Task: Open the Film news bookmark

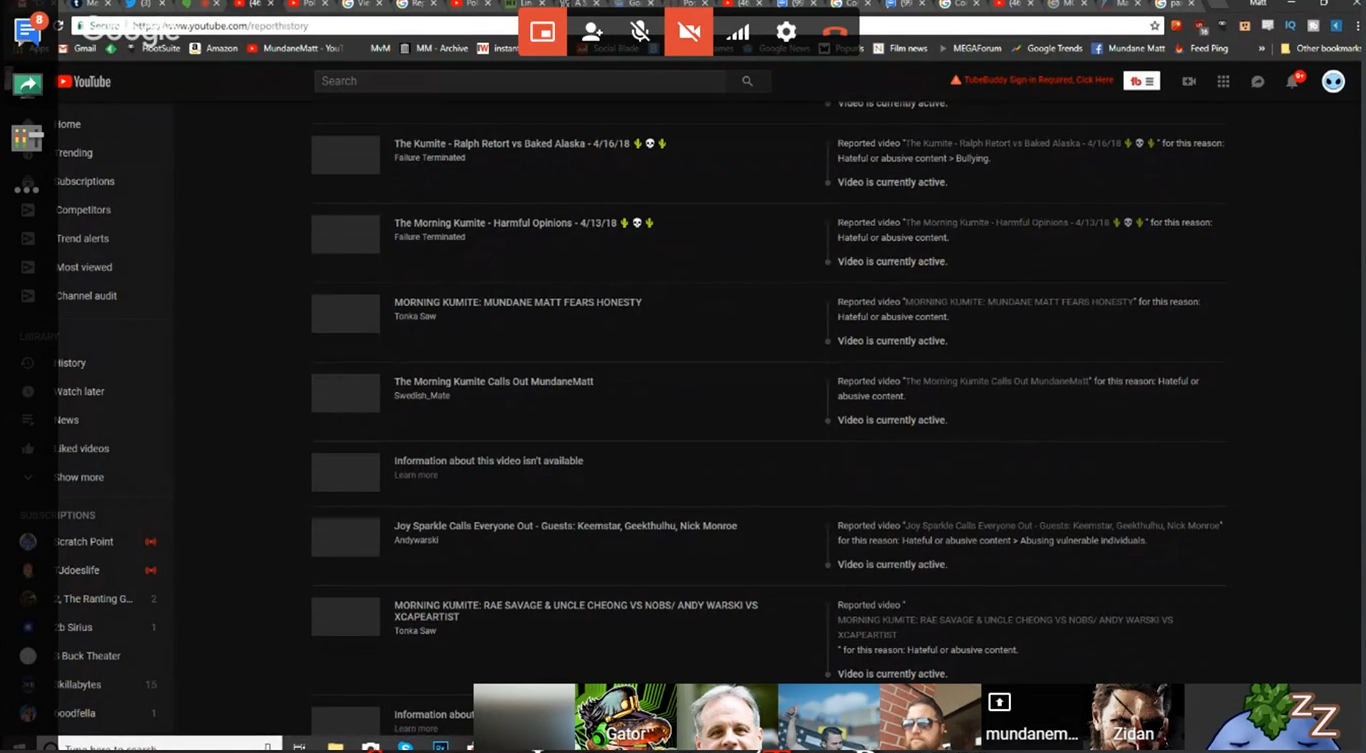Action: (x=900, y=48)
